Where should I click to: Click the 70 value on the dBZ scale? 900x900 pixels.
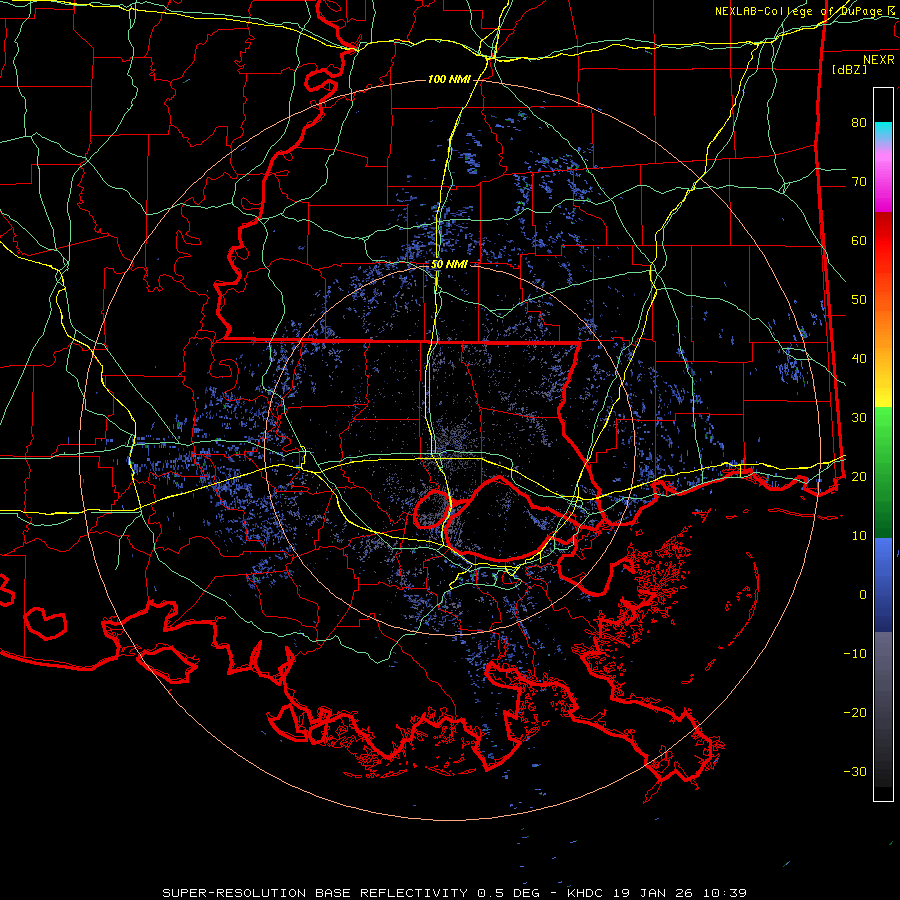pyautogui.click(x=859, y=182)
